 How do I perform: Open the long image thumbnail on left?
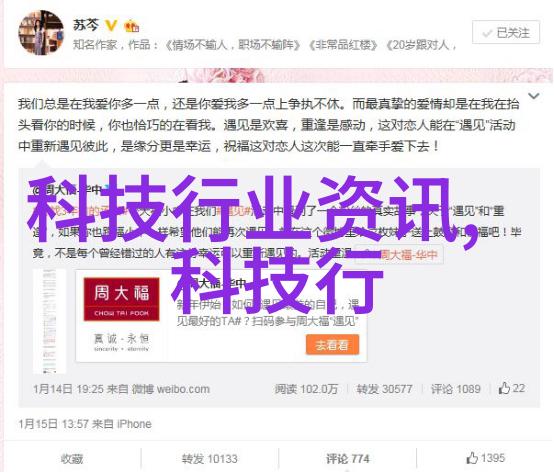pos(49,321)
